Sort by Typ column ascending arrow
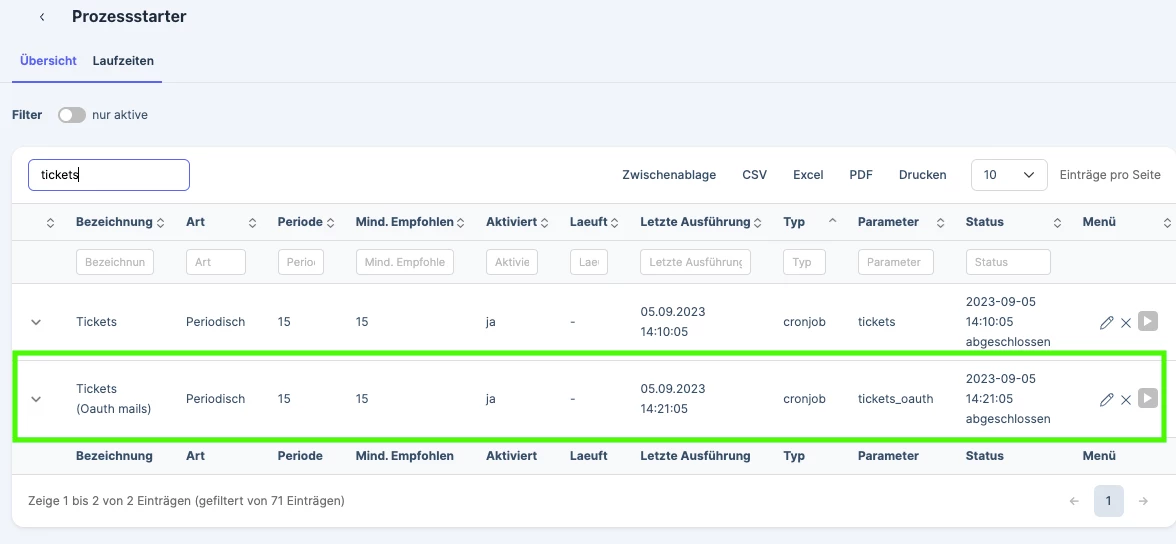 [832, 221]
